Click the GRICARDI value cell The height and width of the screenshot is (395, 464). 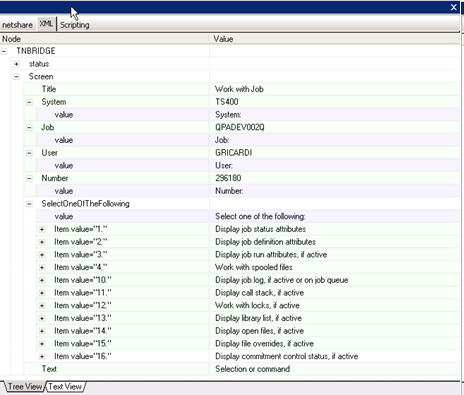point(335,153)
